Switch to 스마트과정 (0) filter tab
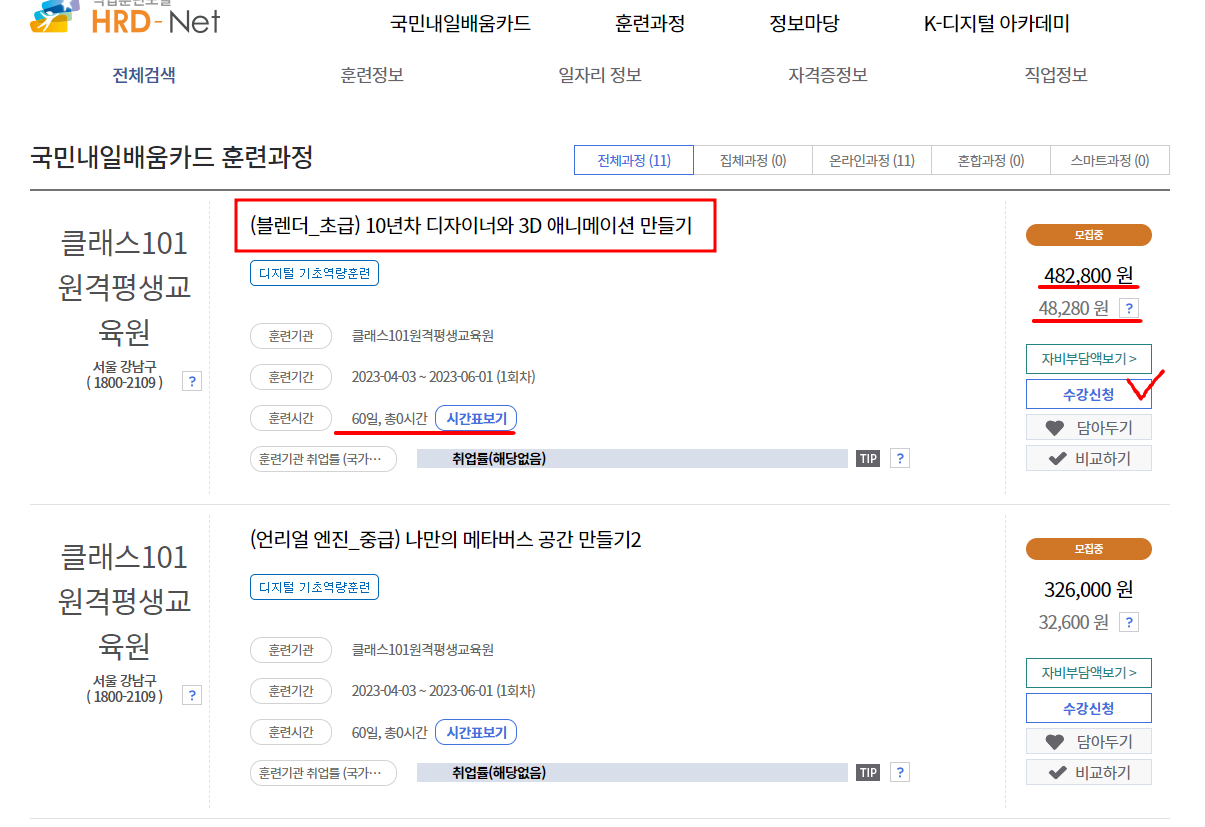Screen dimensions: 1205x827 [x=1110, y=160]
